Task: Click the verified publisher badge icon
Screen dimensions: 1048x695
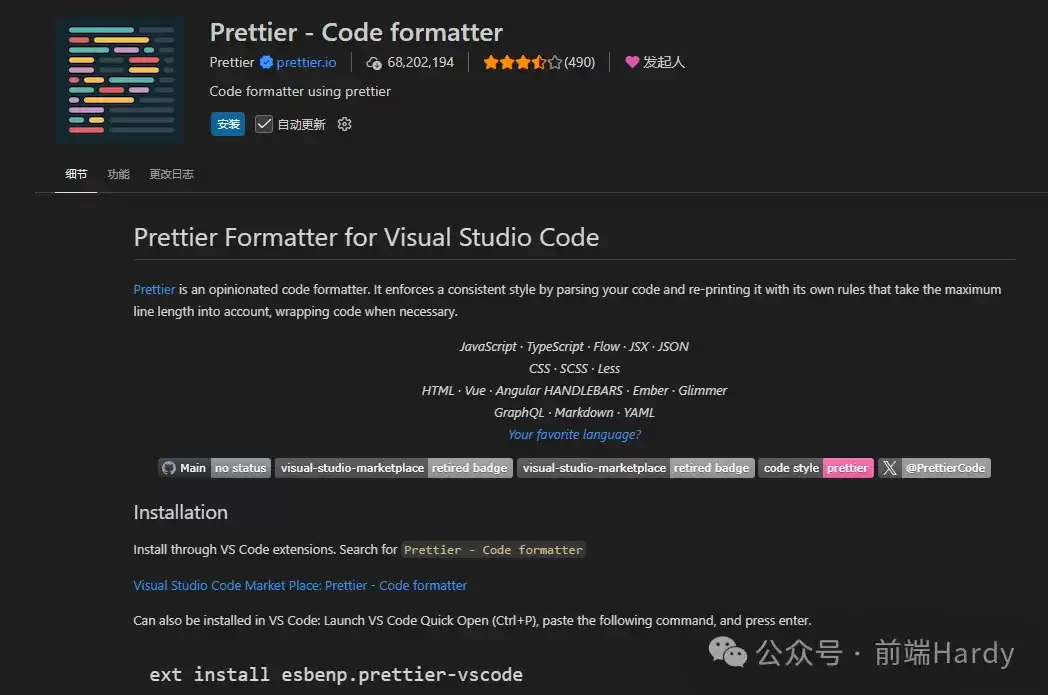Action: [x=266, y=62]
